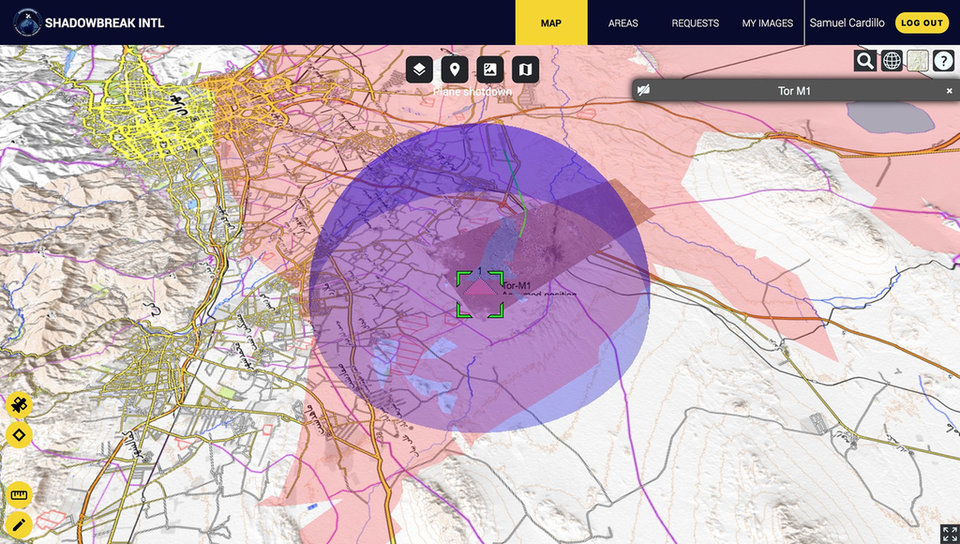Click the Tor-M1 triangle map marker
Viewport: 960px width, 544px height.
(x=481, y=290)
